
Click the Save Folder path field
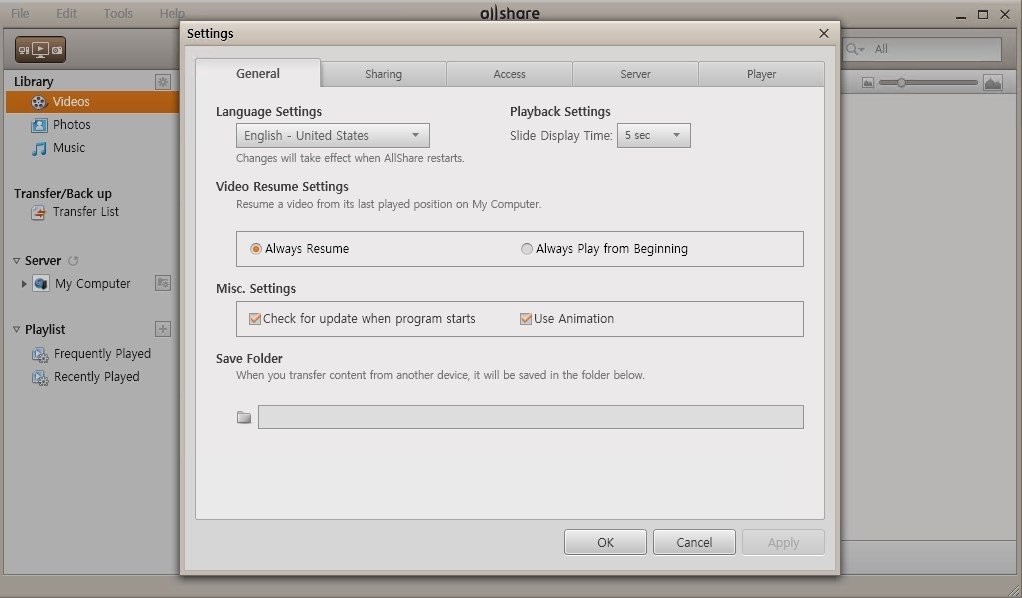coord(531,417)
